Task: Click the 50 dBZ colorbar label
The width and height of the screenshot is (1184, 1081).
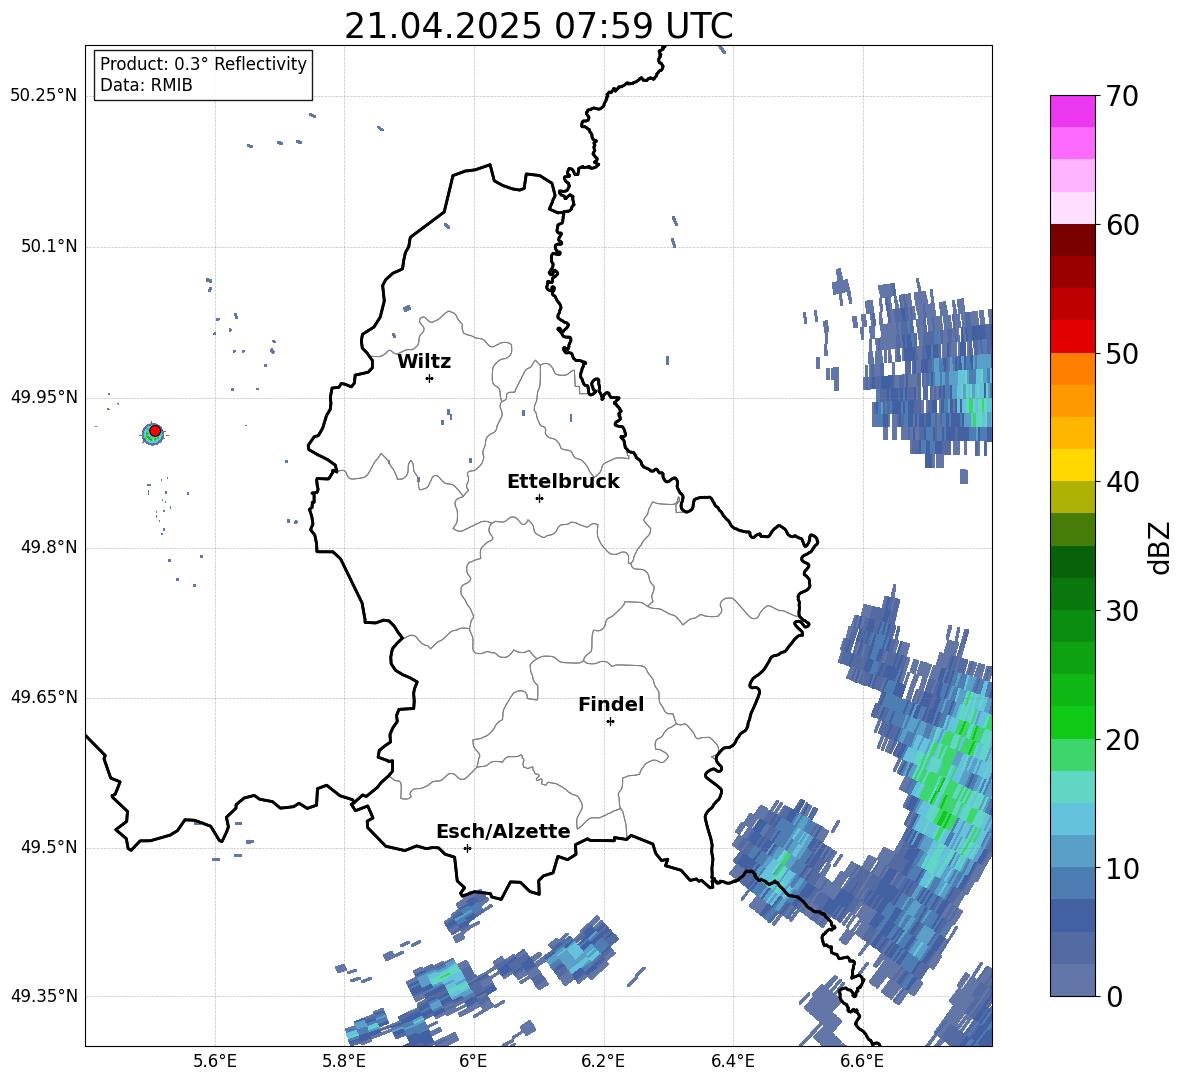Action: click(x=1122, y=353)
